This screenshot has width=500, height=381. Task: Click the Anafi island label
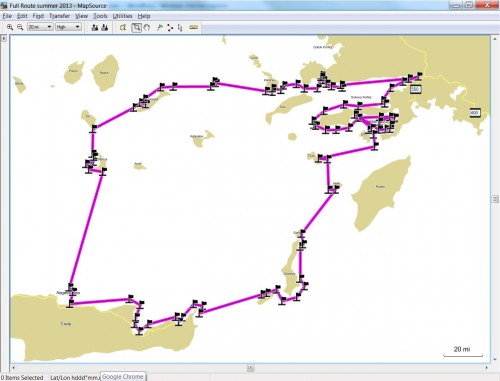coord(138,164)
